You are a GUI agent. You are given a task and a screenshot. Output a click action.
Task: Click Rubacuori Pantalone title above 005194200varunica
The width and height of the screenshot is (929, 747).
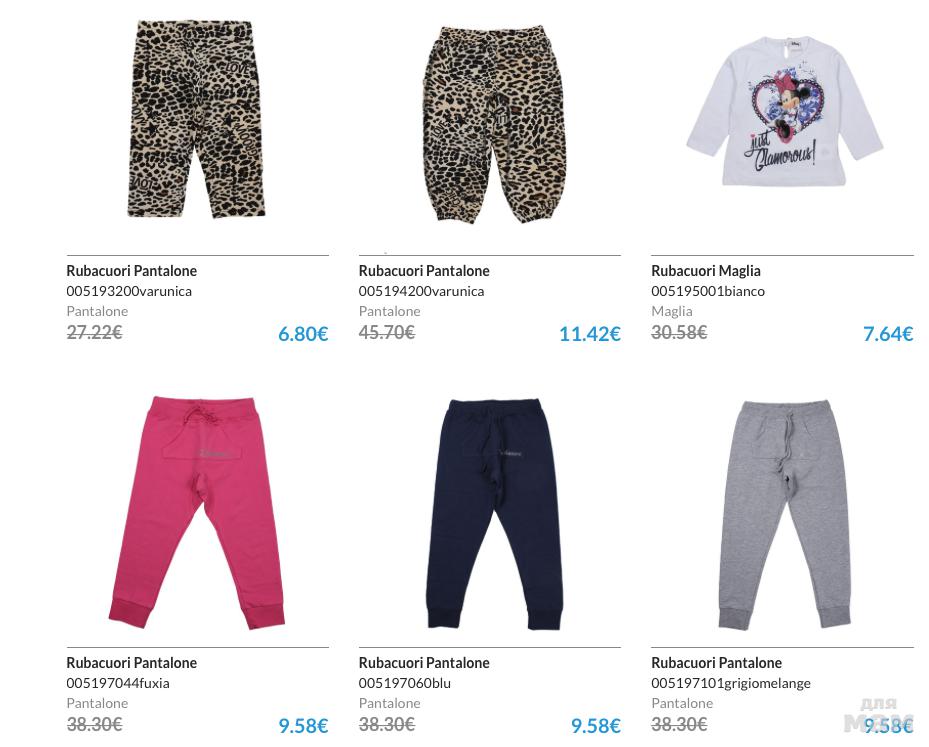click(x=424, y=271)
